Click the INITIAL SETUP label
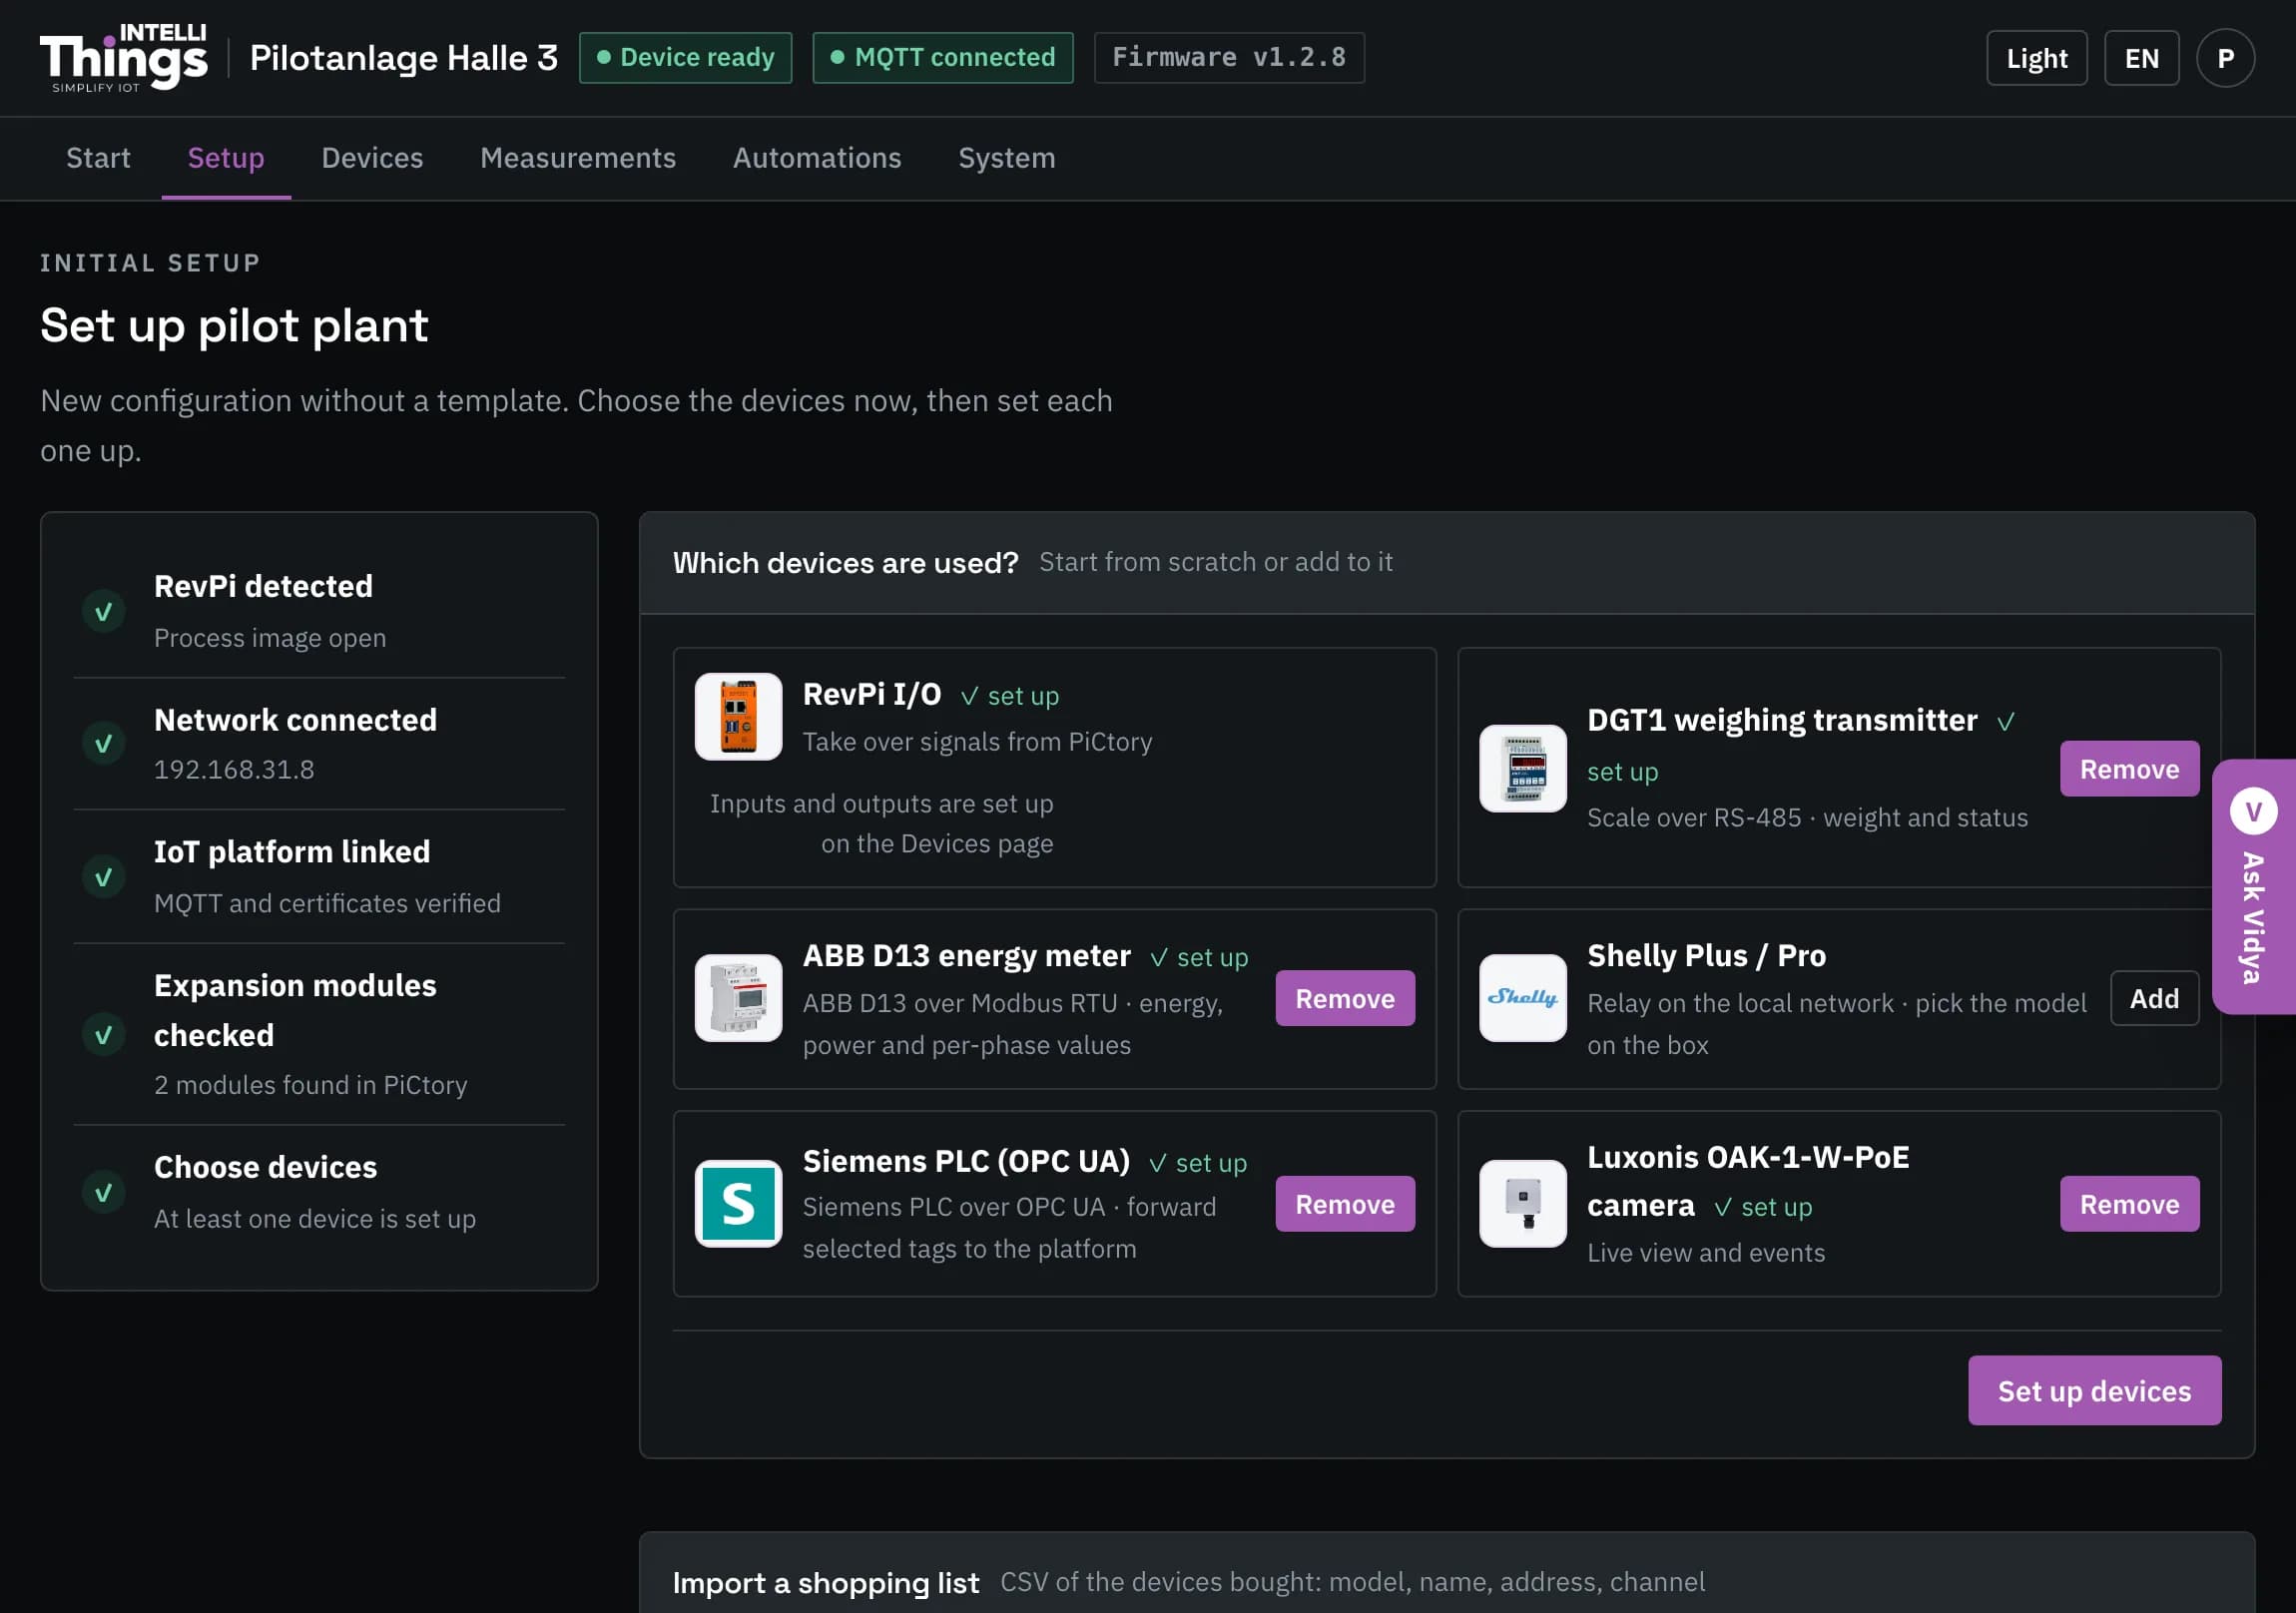Viewport: 2296px width, 1613px height. pos(150,263)
